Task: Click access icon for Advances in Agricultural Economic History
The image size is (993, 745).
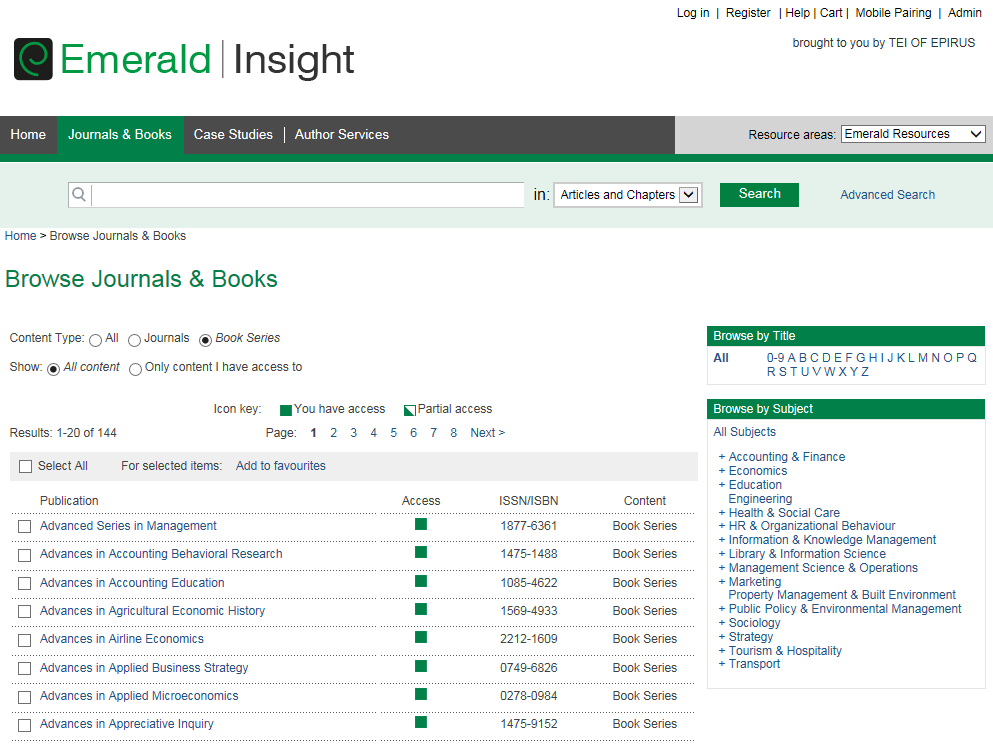Action: click(421, 609)
